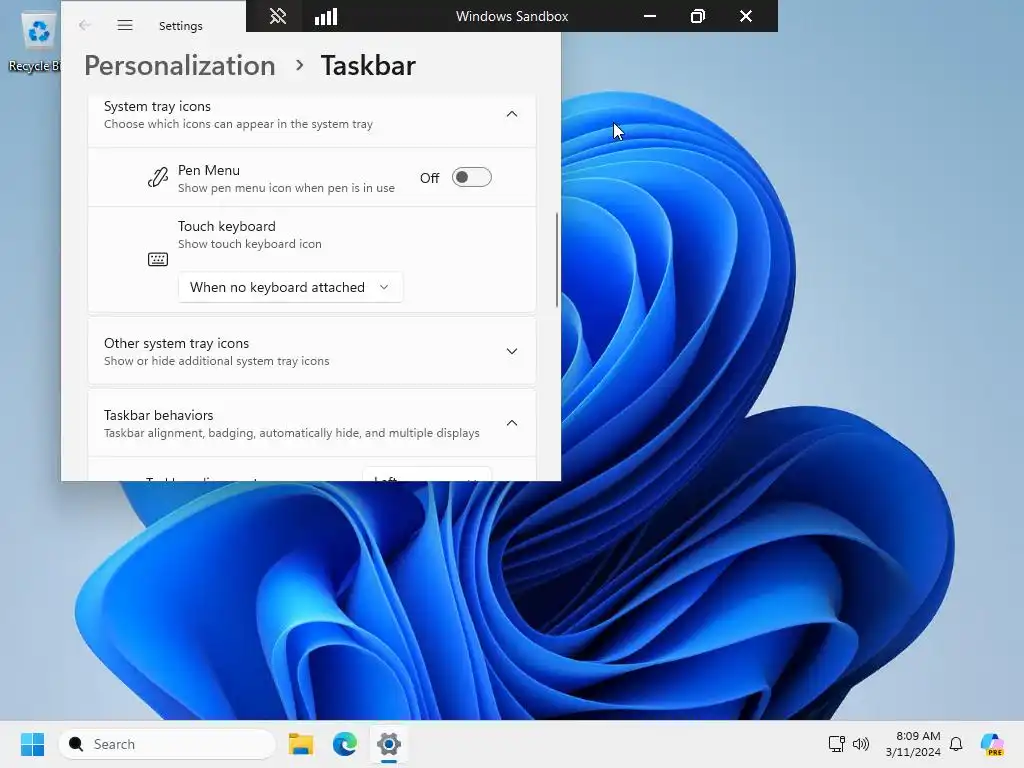Click the 'Windows Sandbox' title text
The height and width of the screenshot is (768, 1024).
(512, 16)
